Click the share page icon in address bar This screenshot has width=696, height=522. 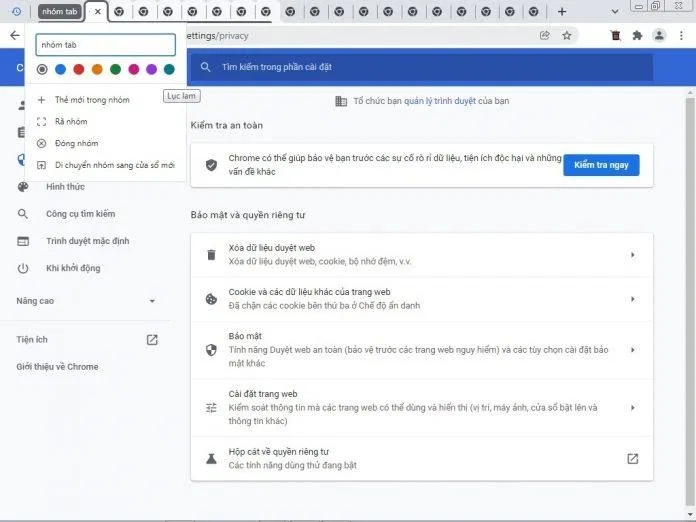pyautogui.click(x=545, y=35)
